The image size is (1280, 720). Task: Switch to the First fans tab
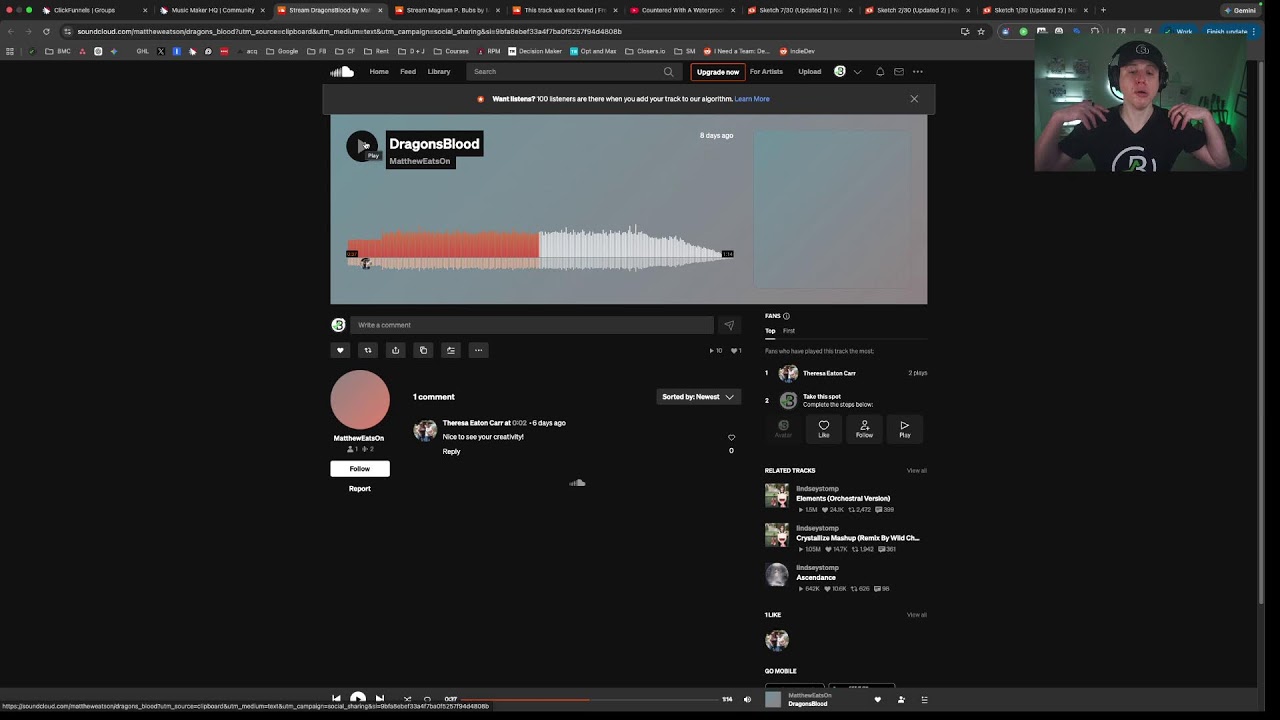(789, 331)
